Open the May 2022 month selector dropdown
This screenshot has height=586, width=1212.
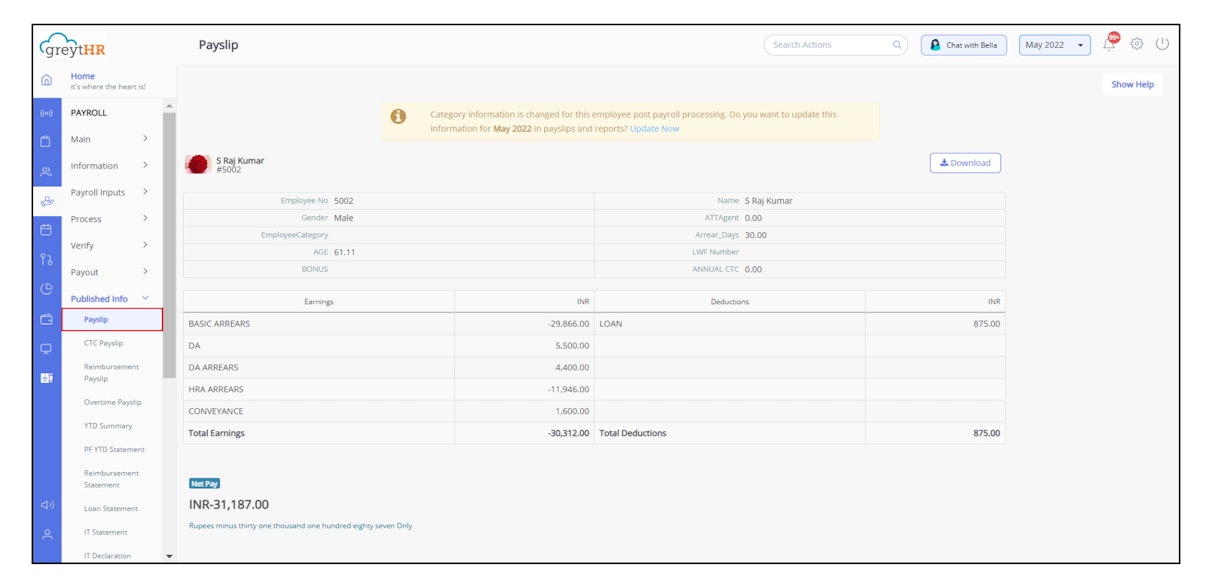pos(1052,43)
